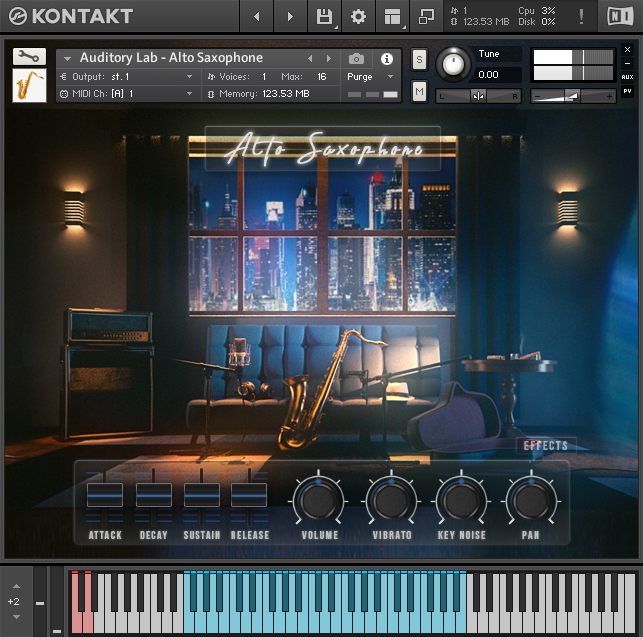
Task: Click the Tune value 0.00 field
Action: (x=497, y=75)
